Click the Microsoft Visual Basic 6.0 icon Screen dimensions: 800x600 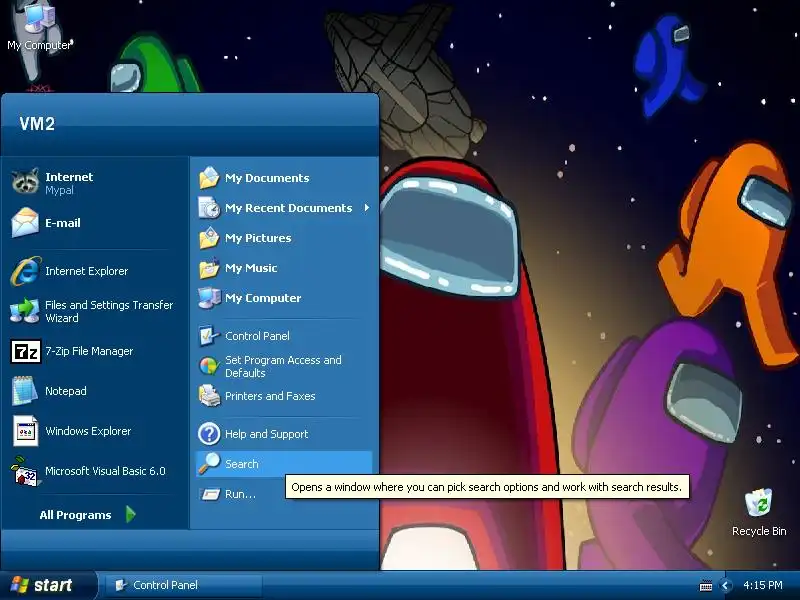click(x=25, y=471)
